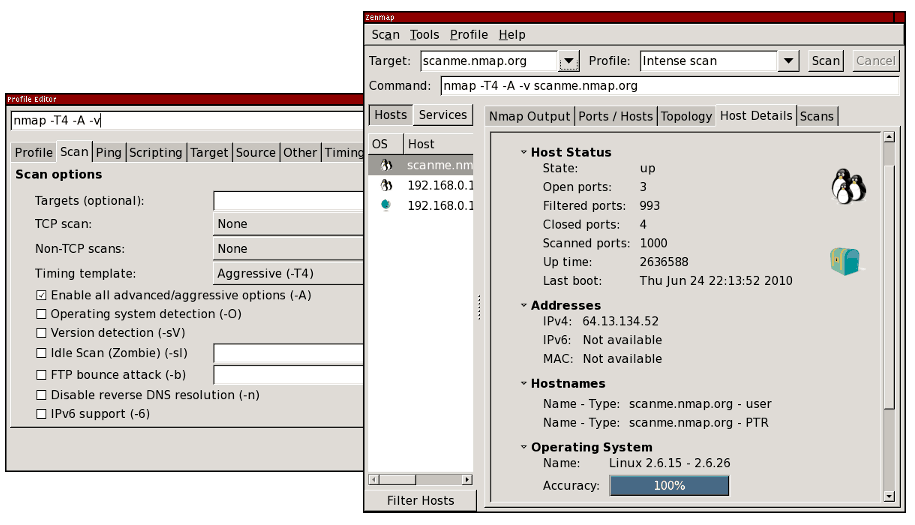This screenshot has width=915, height=525.
Task: Click the Target field with scanme.nmap.org
Action: point(489,61)
